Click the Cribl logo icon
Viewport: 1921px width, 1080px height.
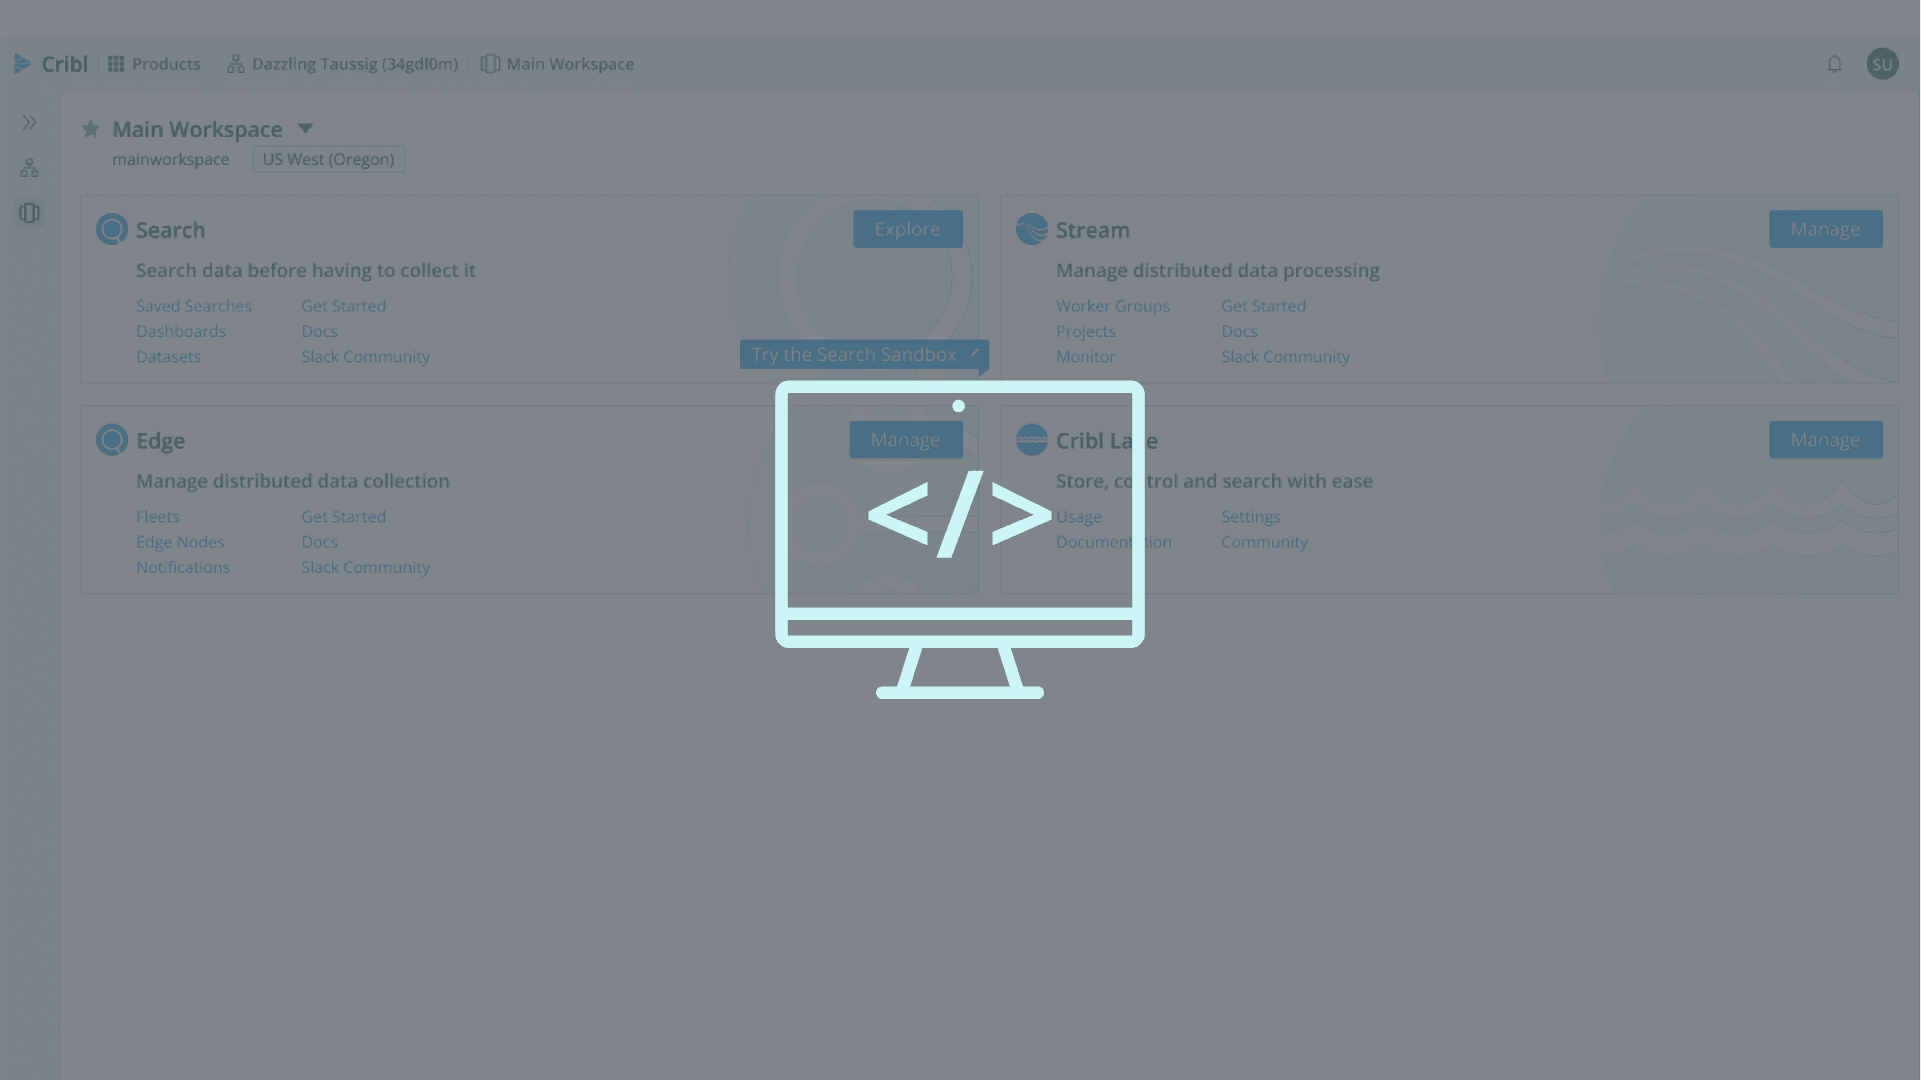coord(22,64)
